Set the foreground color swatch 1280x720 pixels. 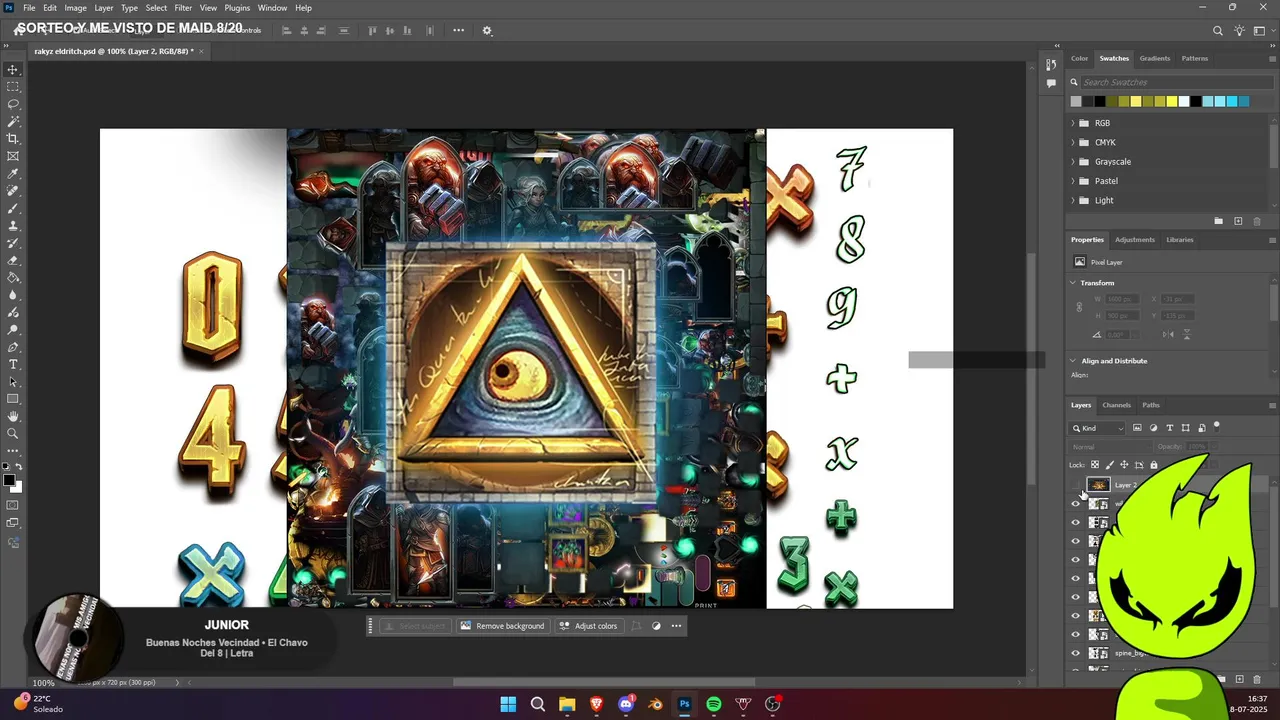(9, 481)
